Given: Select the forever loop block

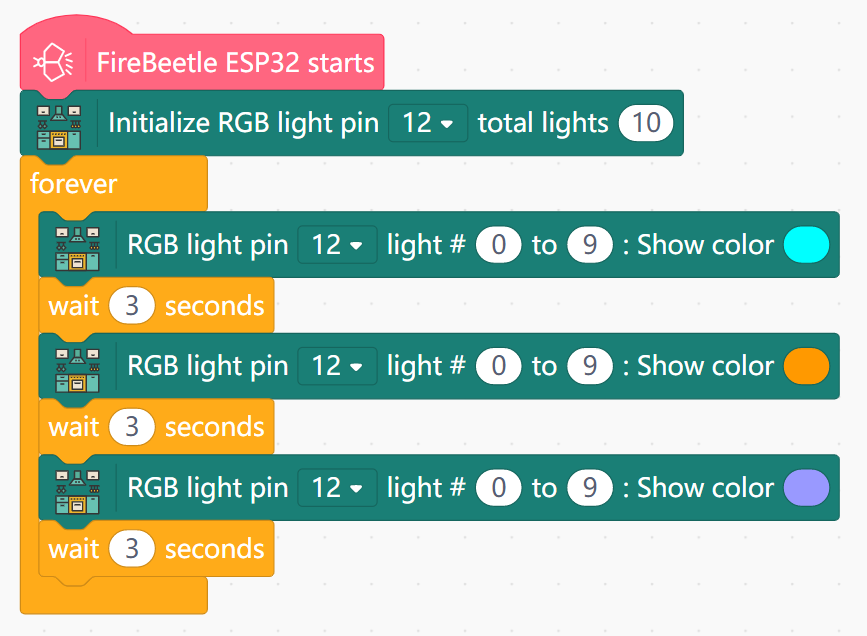Looking at the screenshot, I should [74, 184].
